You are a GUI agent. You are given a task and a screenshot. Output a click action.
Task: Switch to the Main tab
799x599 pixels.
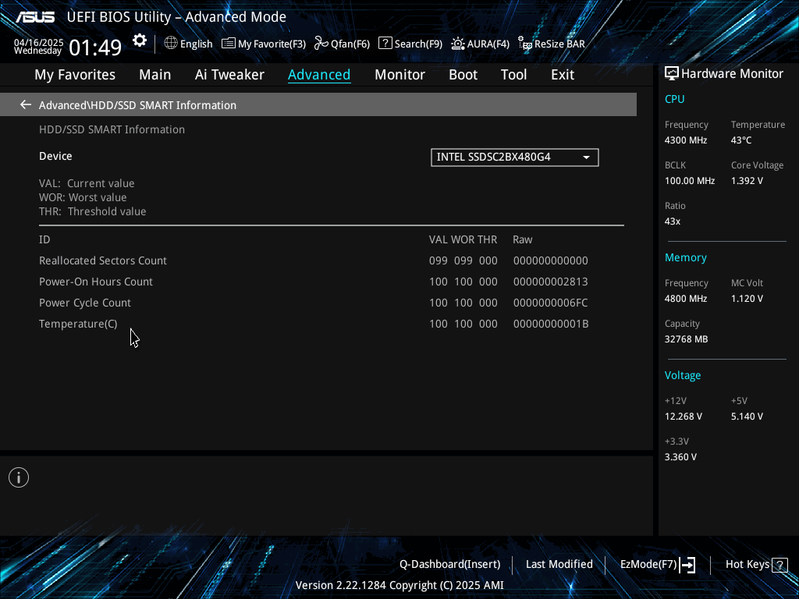[x=155, y=74]
